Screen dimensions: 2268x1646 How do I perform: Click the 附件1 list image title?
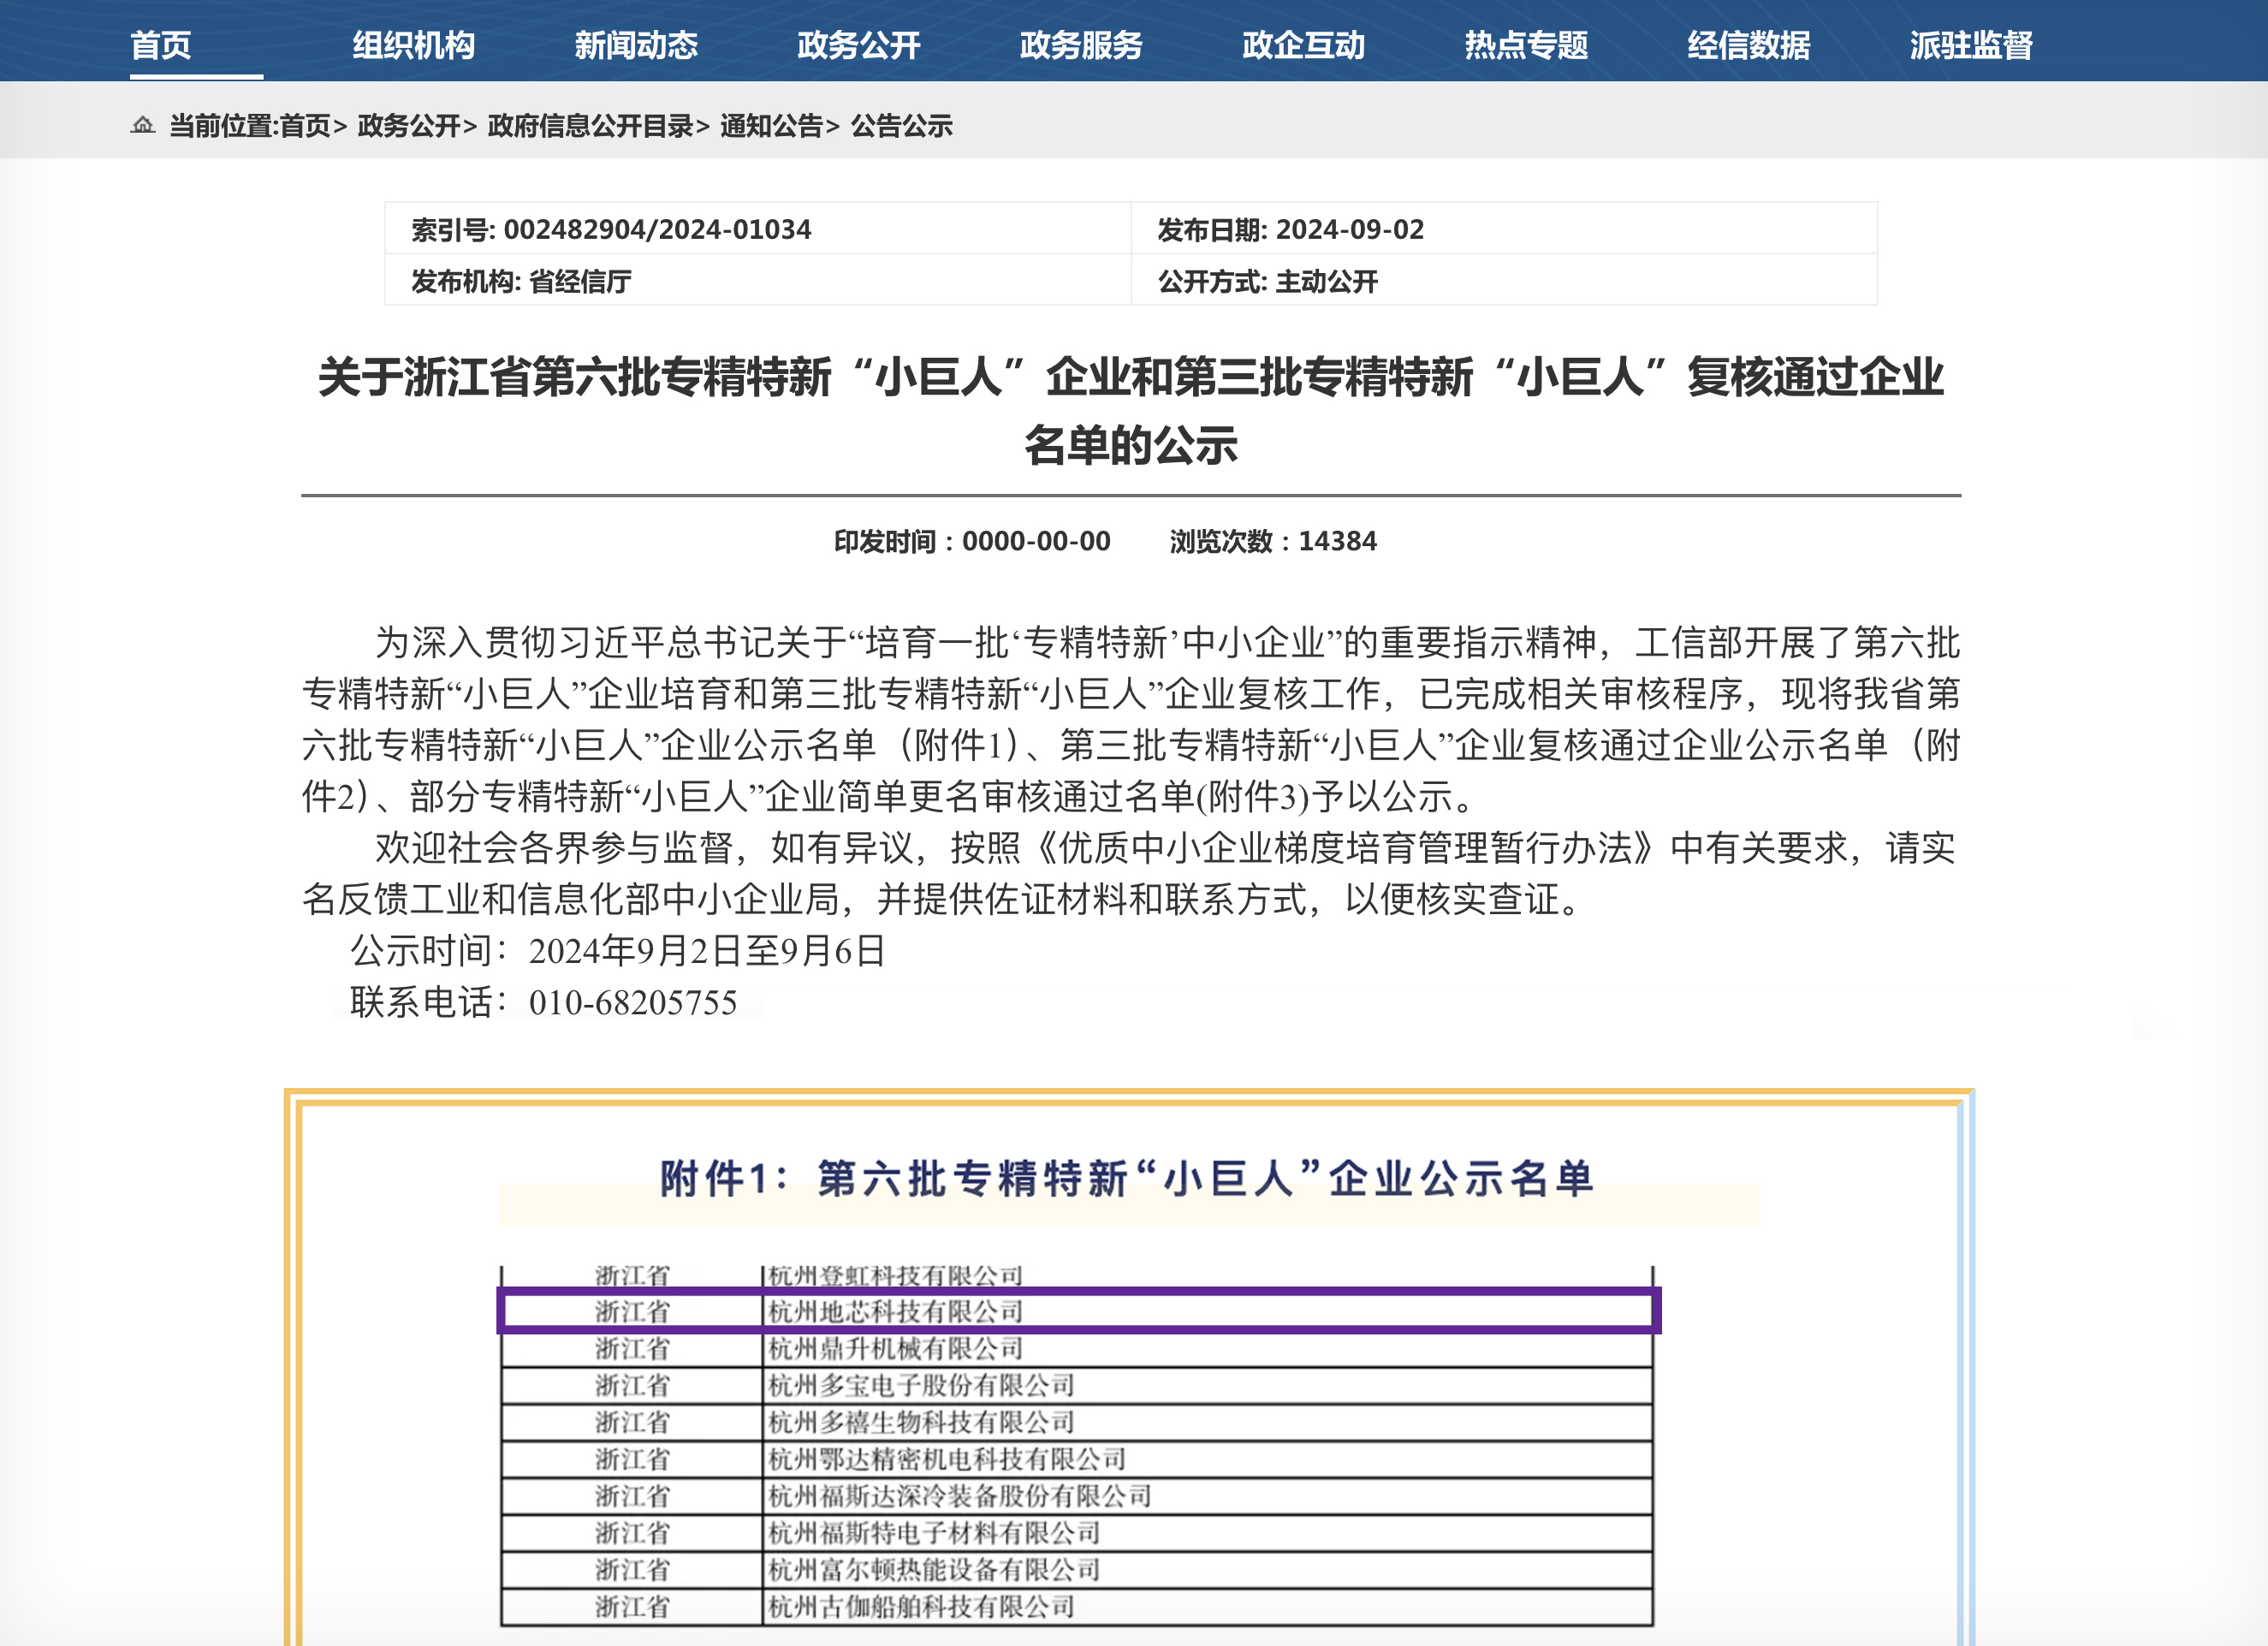coord(1127,1178)
